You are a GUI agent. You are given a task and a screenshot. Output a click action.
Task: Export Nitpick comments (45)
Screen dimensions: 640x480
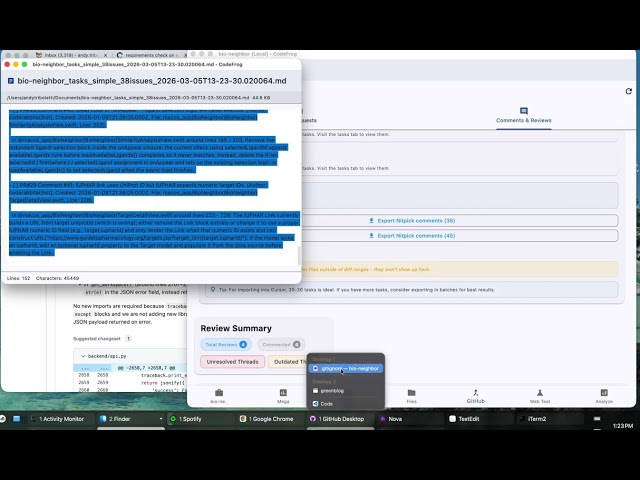[411, 236]
